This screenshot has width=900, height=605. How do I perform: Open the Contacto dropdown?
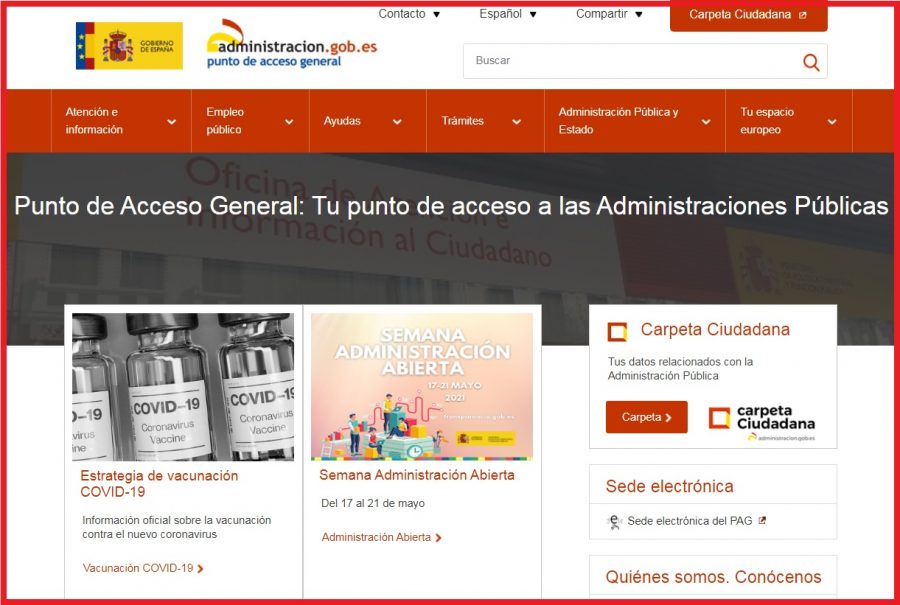pos(409,14)
